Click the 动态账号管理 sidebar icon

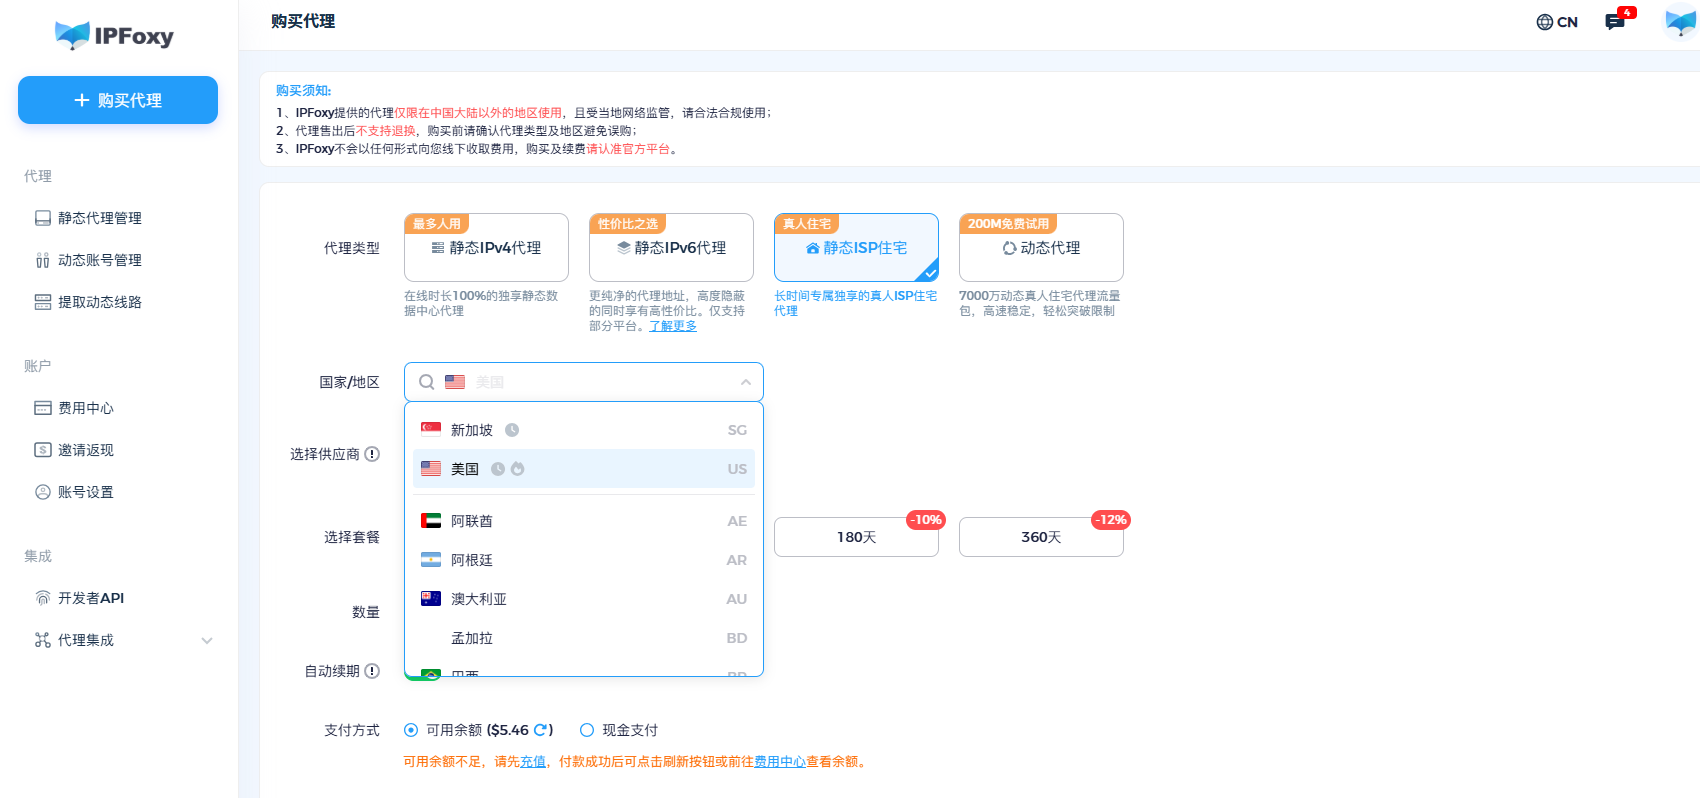(43, 260)
